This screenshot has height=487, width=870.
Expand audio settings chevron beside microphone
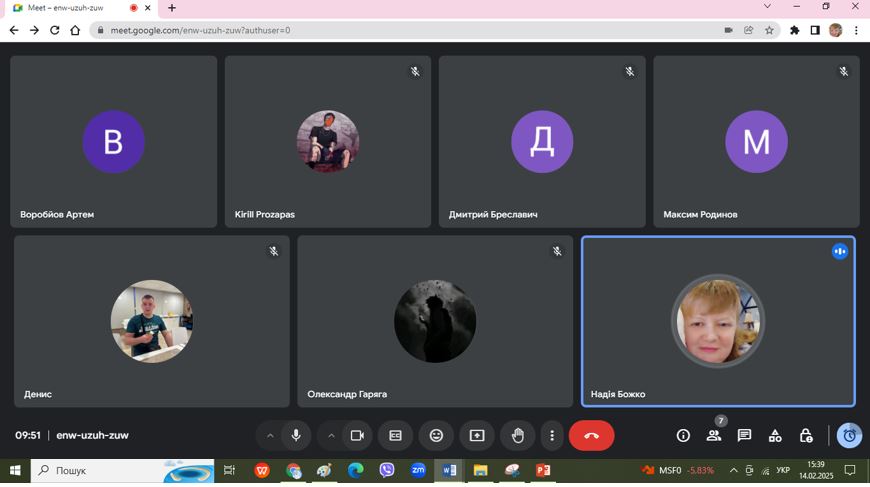pos(270,436)
